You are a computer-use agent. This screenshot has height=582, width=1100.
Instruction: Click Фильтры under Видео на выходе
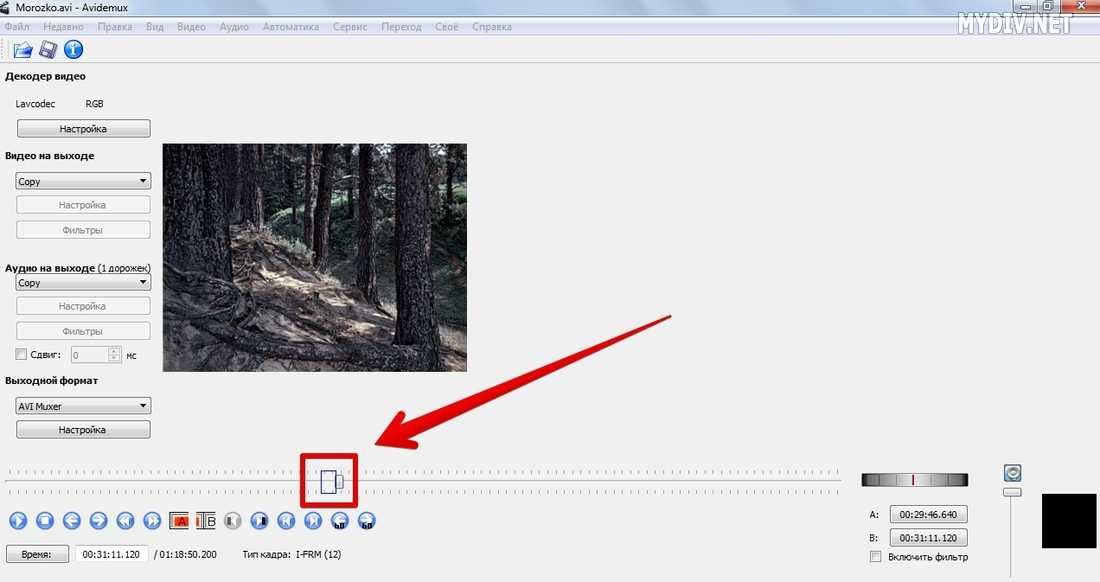[x=83, y=230]
